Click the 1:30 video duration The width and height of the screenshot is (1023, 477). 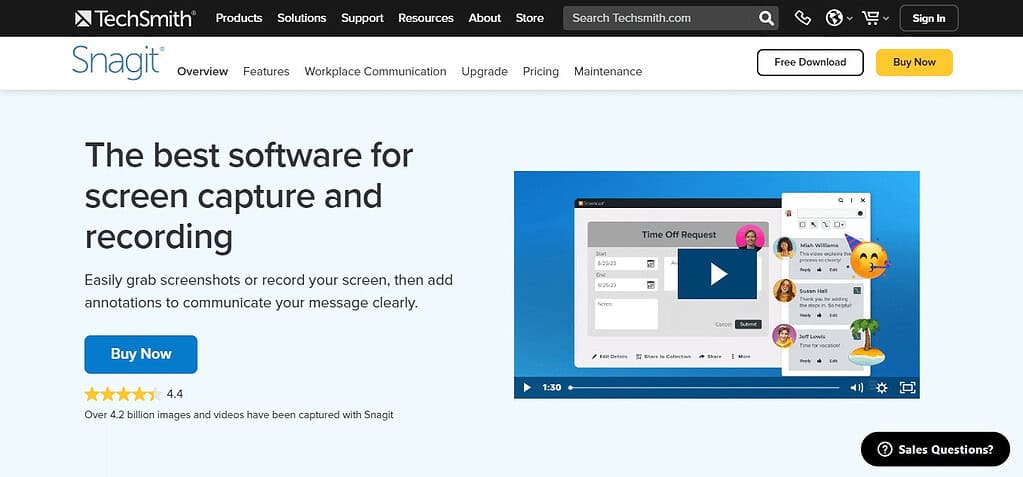click(551, 388)
